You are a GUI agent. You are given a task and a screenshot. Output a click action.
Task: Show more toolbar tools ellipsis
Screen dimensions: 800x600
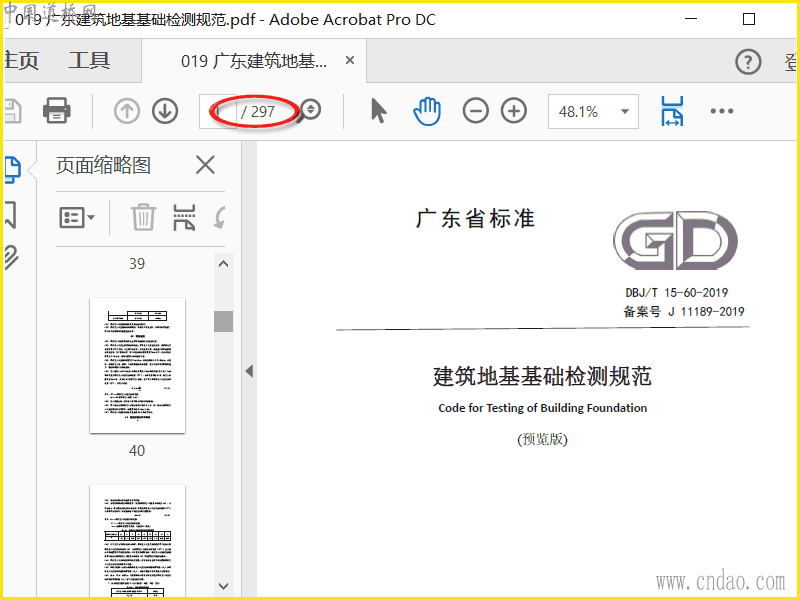click(x=722, y=111)
